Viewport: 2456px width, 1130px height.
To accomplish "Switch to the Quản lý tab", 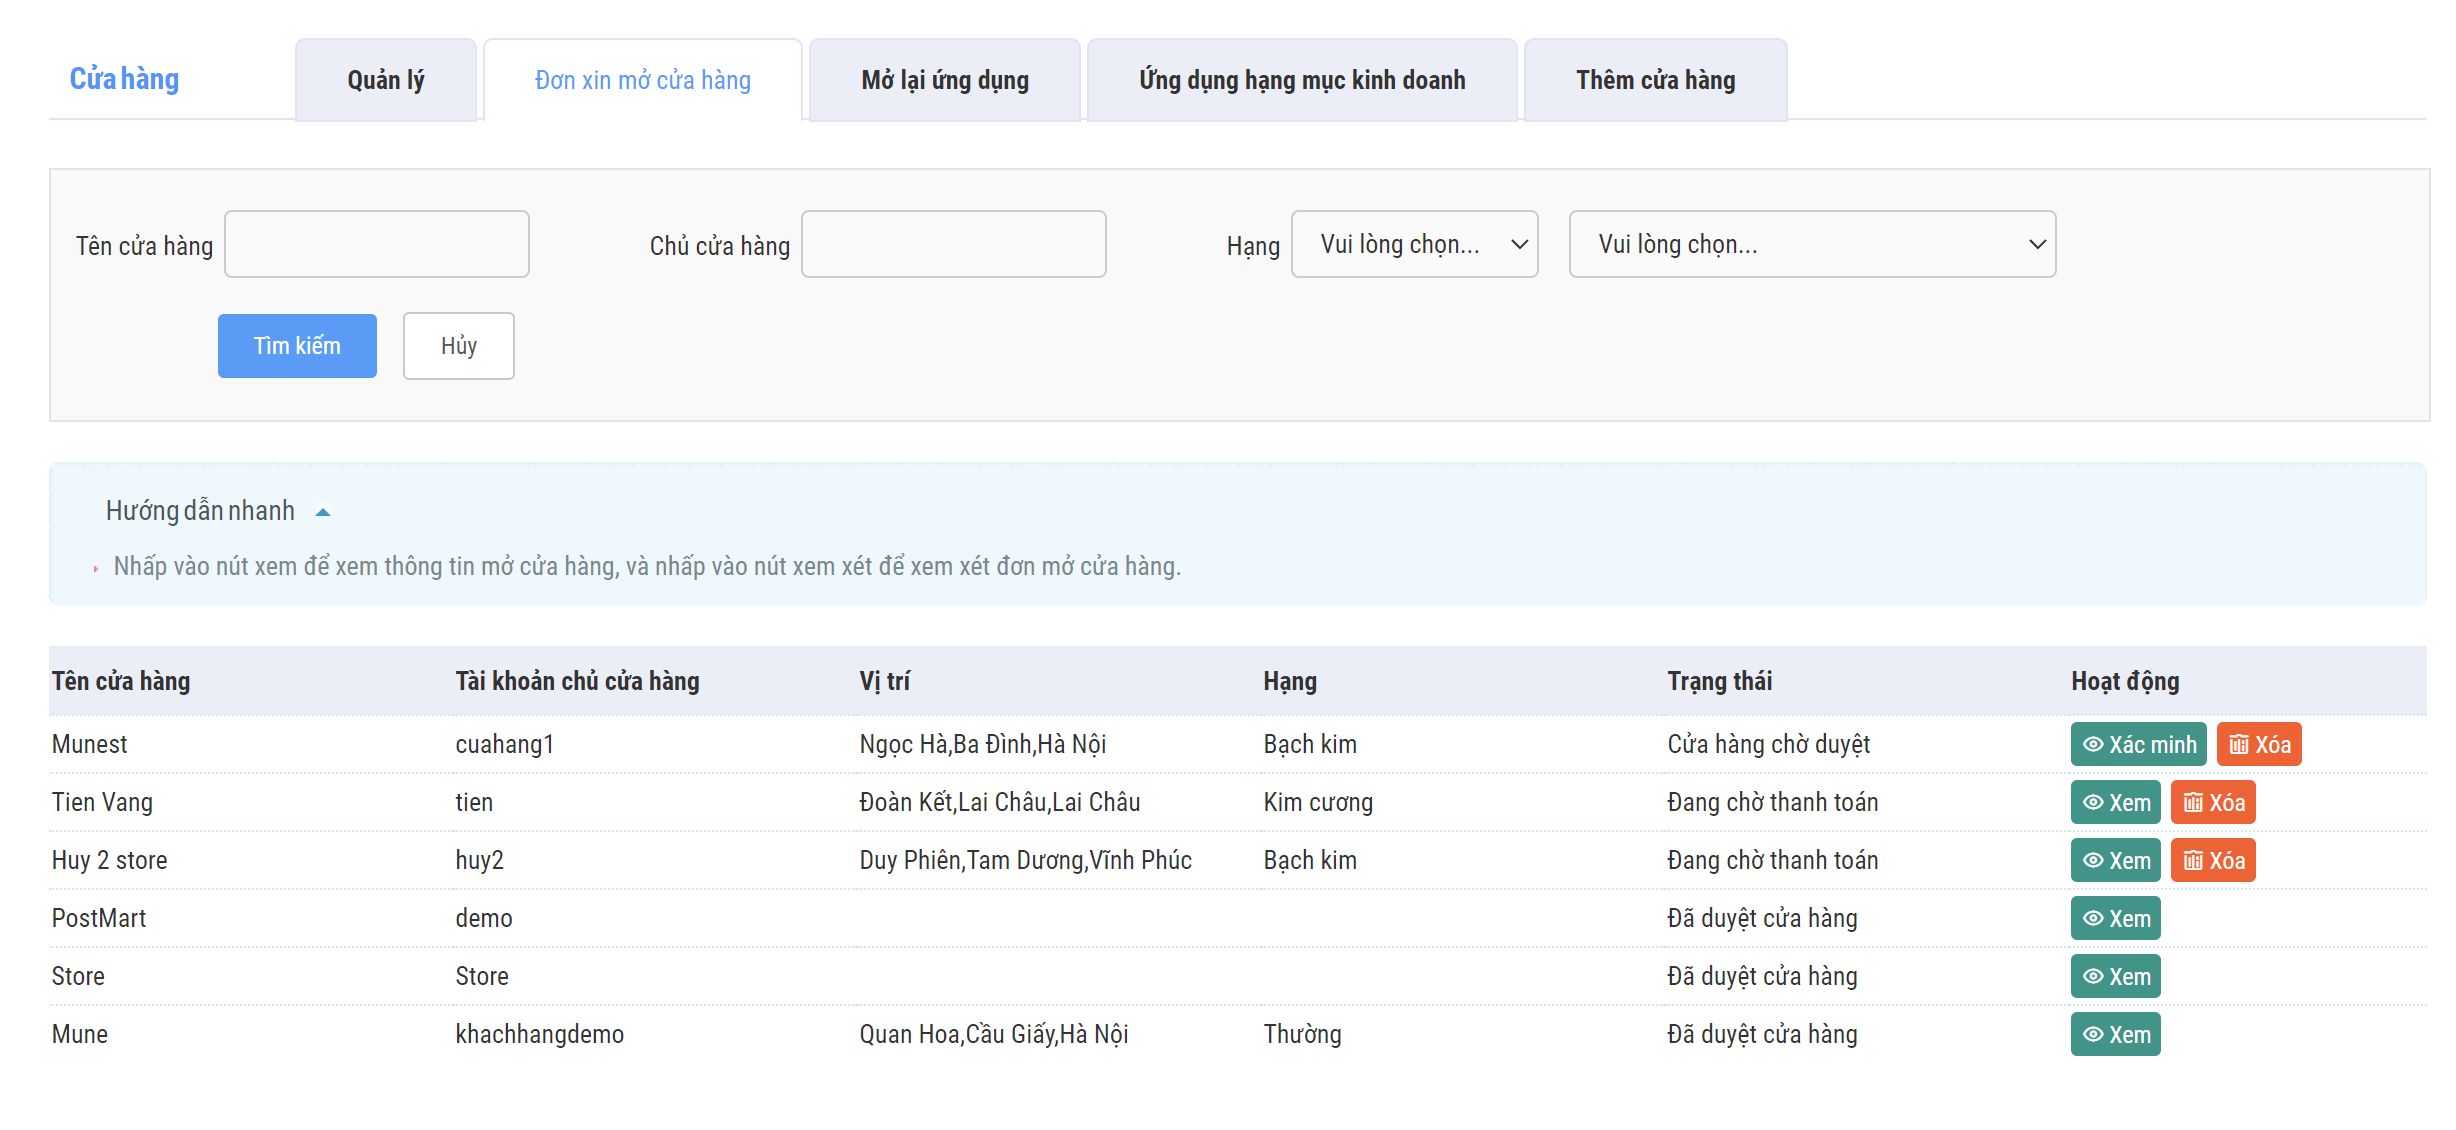I will [385, 80].
